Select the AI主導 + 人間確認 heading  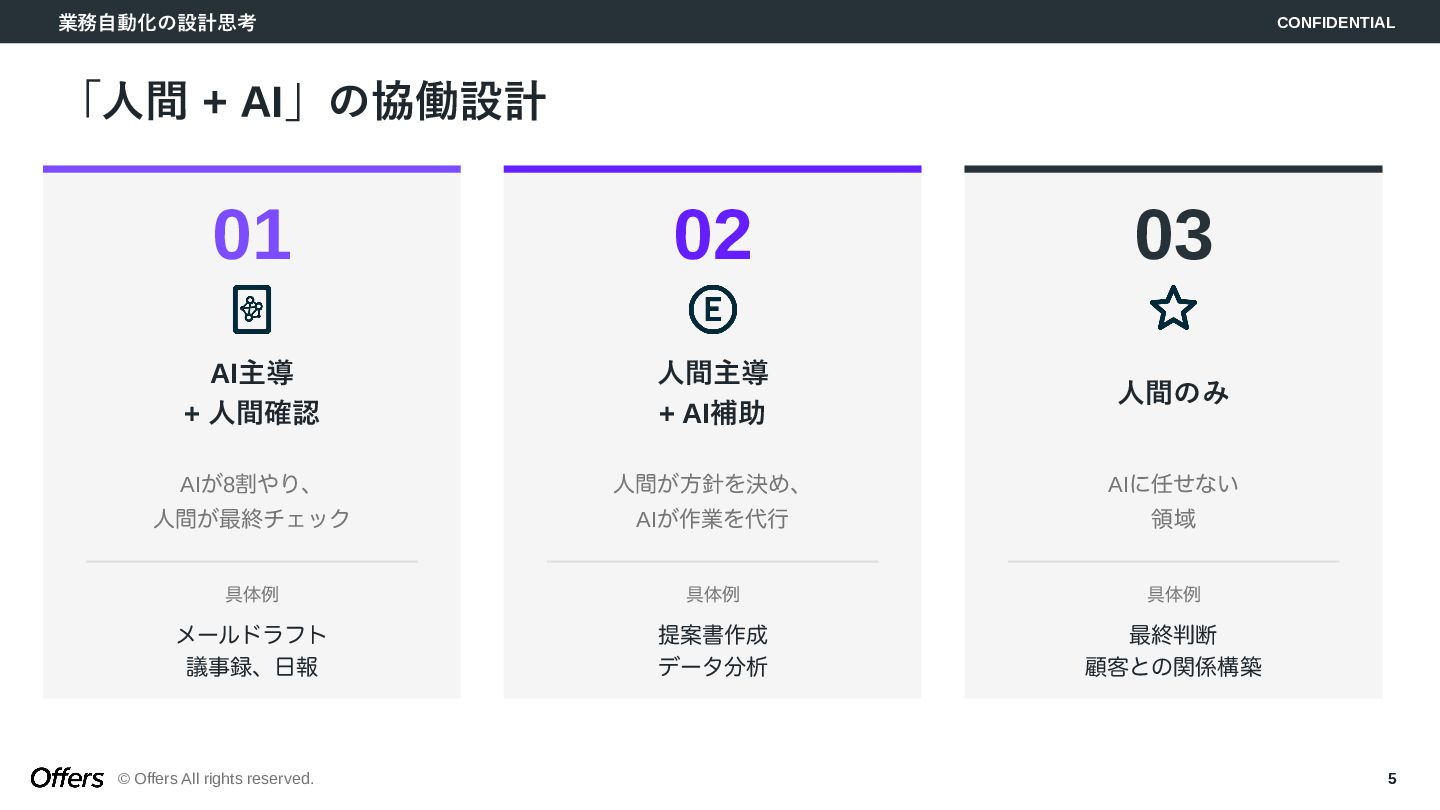tap(252, 393)
